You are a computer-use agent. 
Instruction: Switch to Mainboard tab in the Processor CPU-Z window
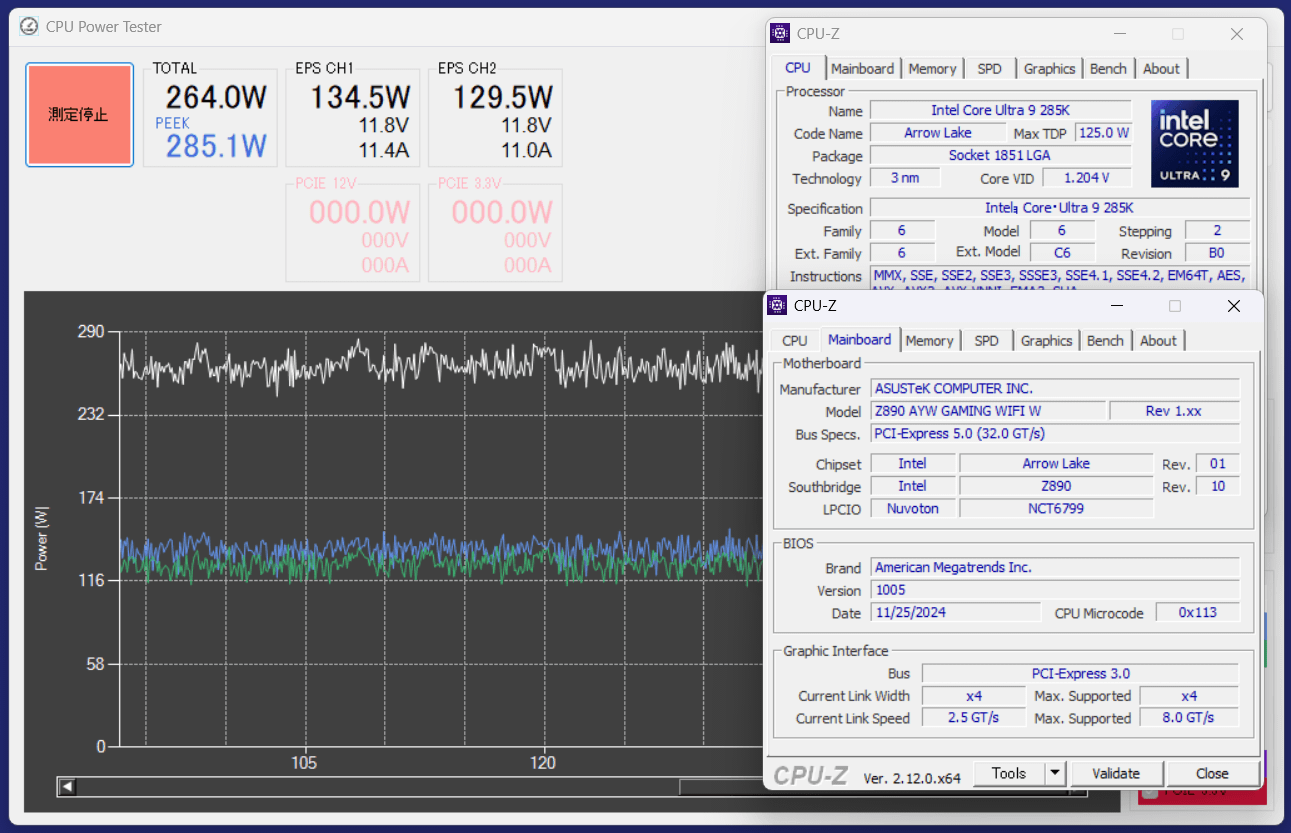tap(862, 69)
